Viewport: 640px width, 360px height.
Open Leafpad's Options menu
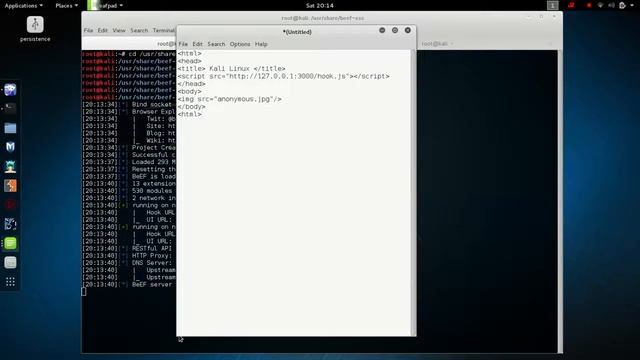(240, 44)
